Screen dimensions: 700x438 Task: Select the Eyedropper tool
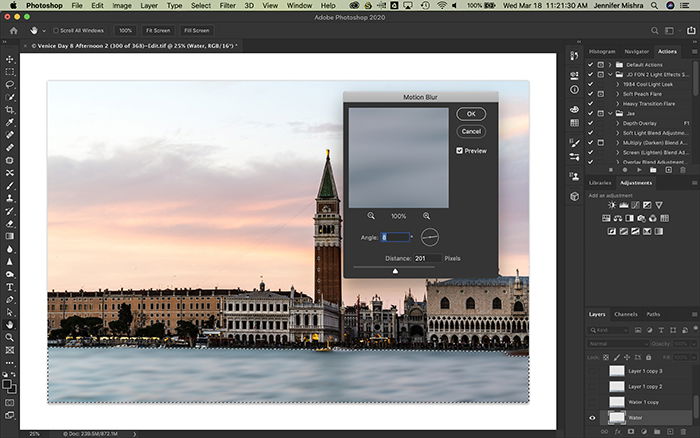coord(9,122)
